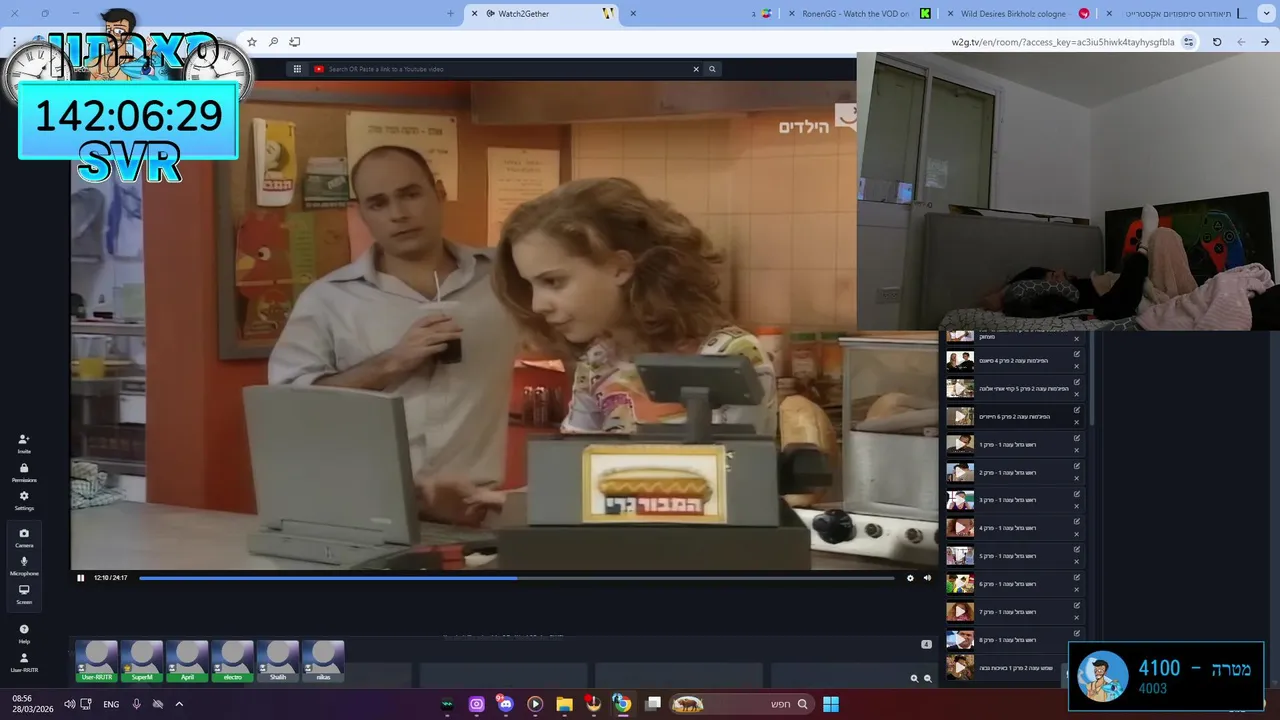Select the electro participant tile
Screen dimensions: 1280x720
pyautogui.click(x=233, y=662)
